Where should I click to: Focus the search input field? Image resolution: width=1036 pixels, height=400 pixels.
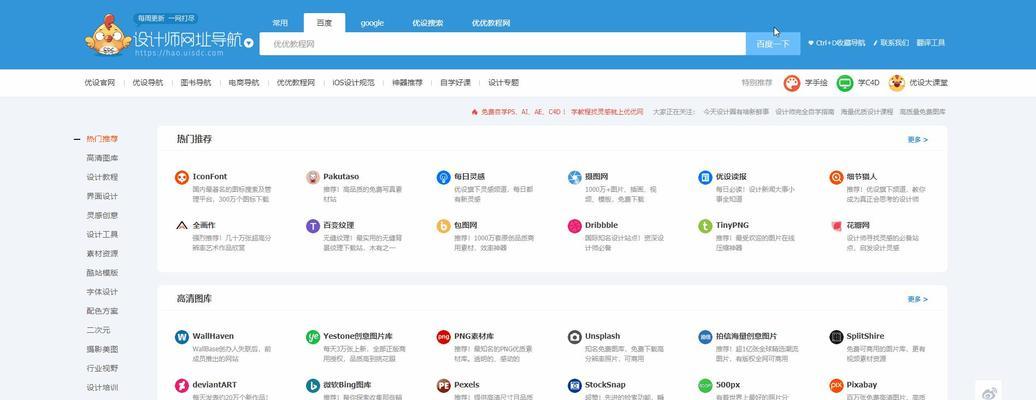503,44
